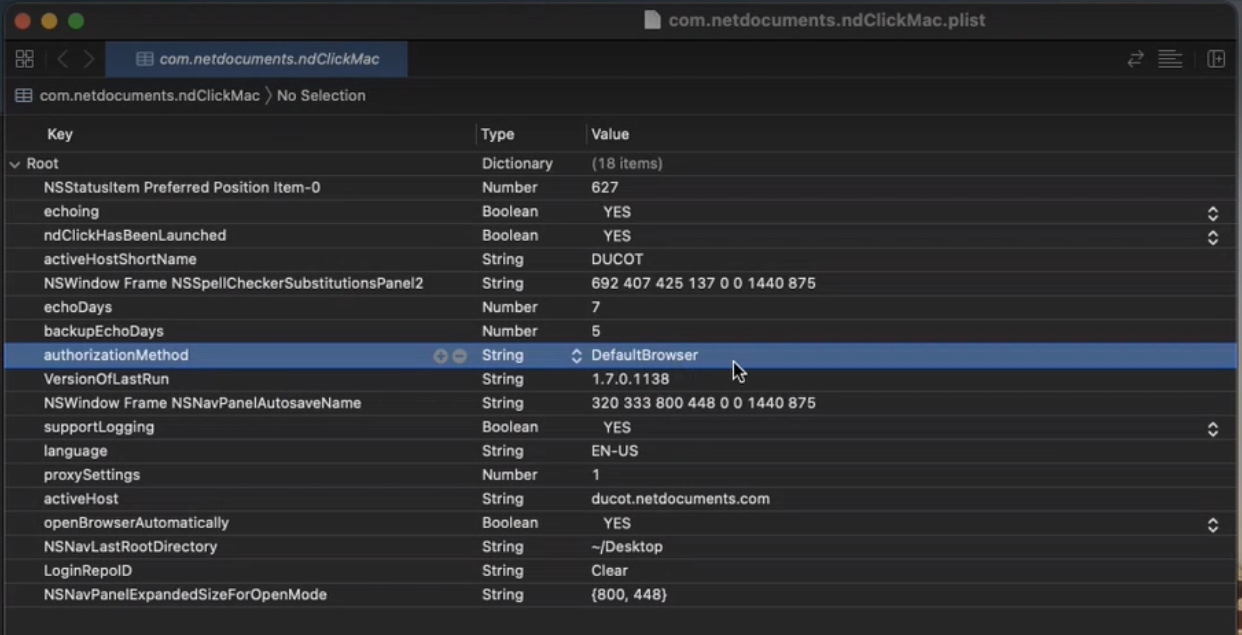Click the 1.7.0.1138 version value
This screenshot has height=635, width=1242.
coord(630,380)
